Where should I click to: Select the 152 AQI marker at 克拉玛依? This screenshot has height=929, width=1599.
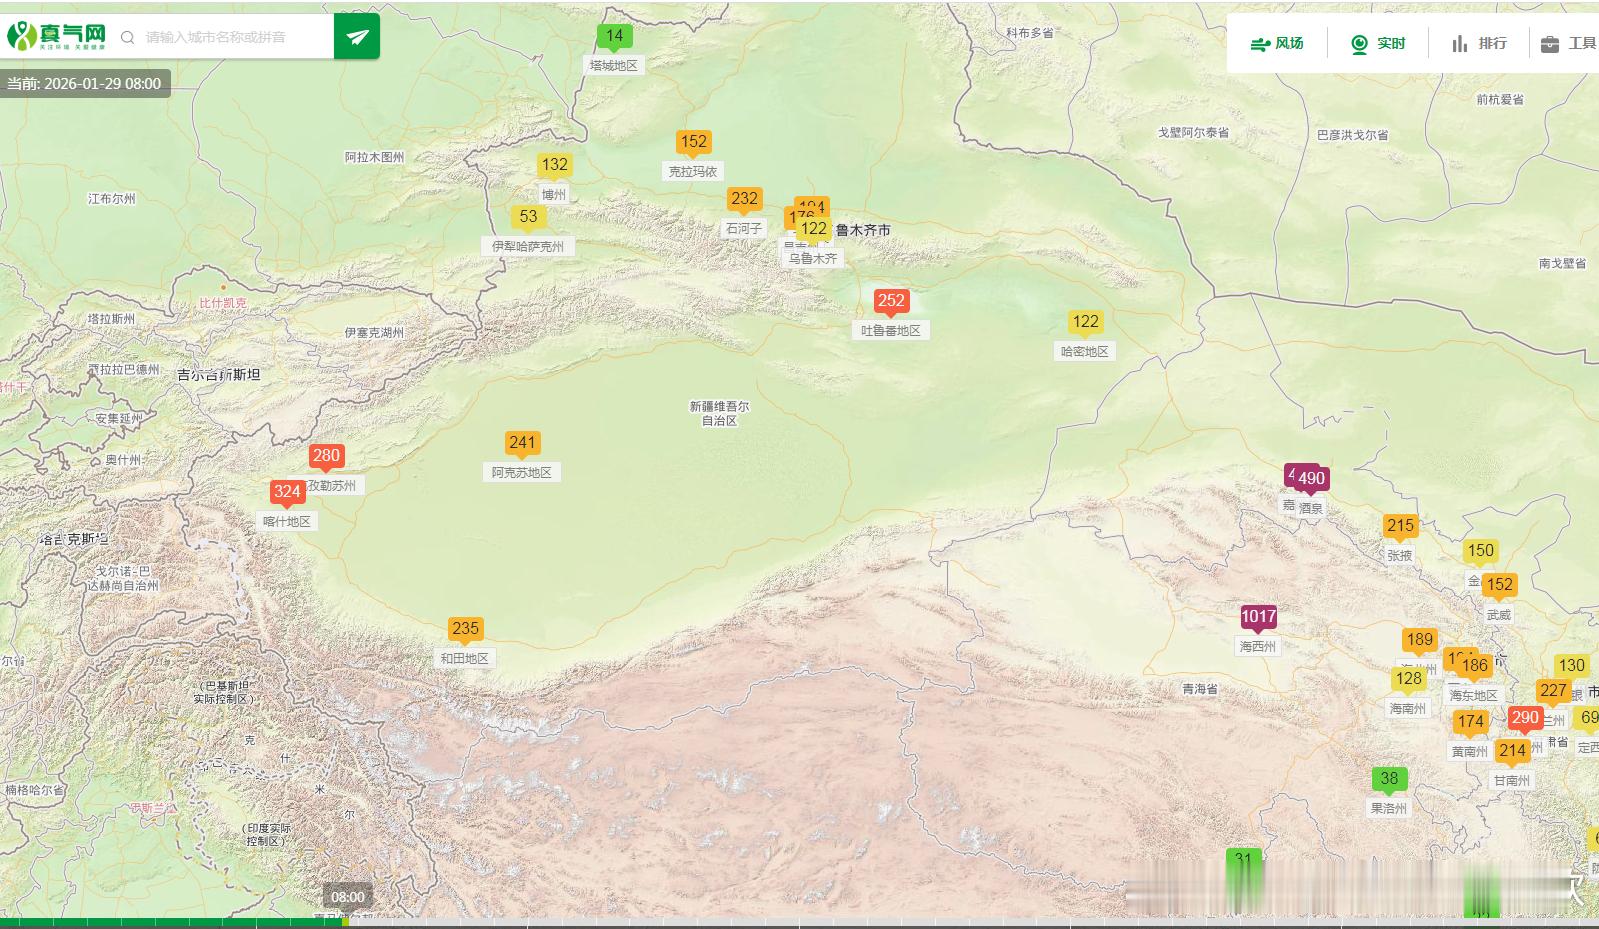(693, 142)
